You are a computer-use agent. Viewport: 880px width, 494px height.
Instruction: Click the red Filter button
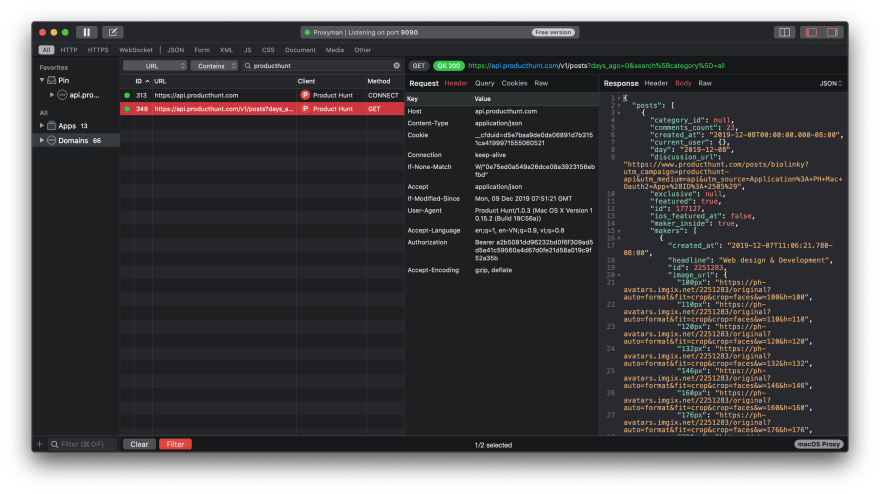175,444
